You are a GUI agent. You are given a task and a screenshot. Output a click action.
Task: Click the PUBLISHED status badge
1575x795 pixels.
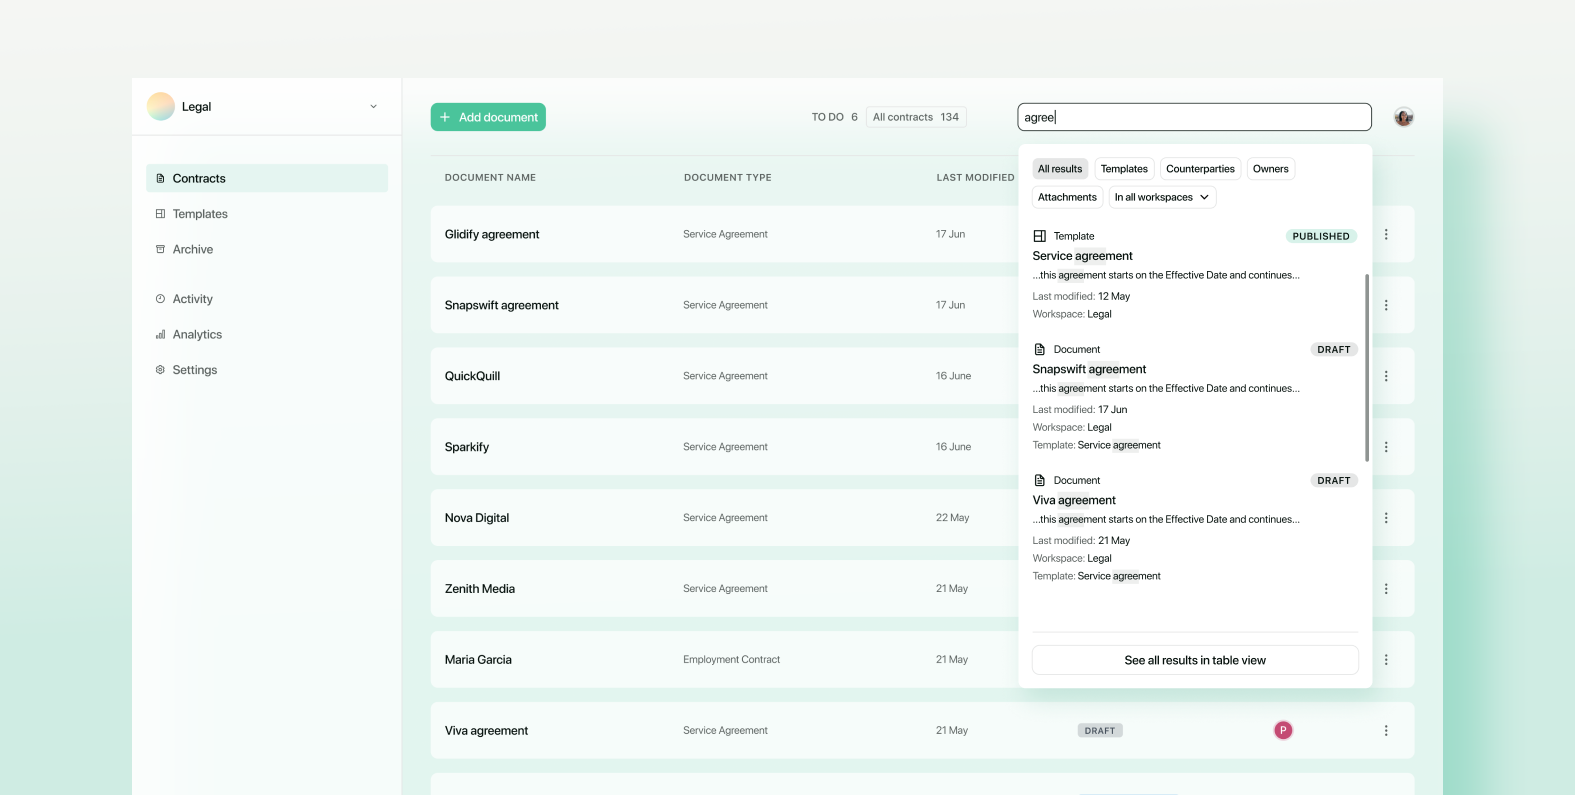pos(1321,236)
